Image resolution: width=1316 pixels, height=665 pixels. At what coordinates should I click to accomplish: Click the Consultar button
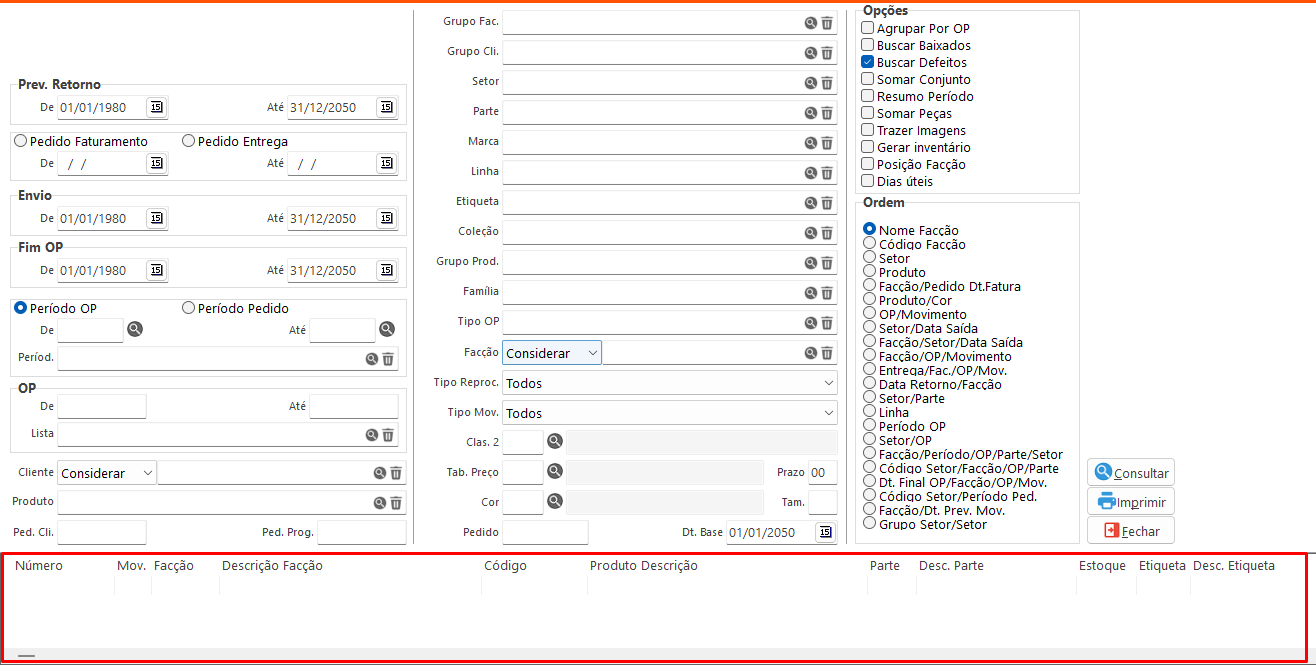(1130, 473)
